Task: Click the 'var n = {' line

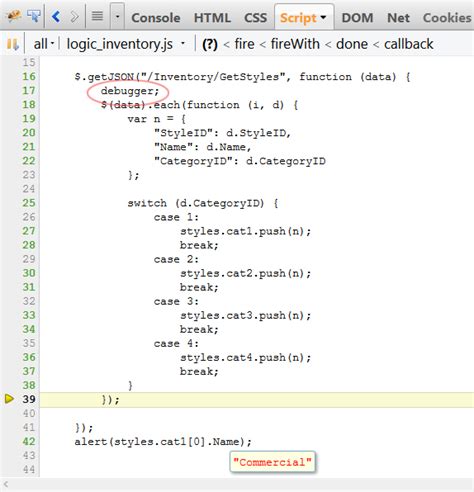Action: [x=156, y=119]
